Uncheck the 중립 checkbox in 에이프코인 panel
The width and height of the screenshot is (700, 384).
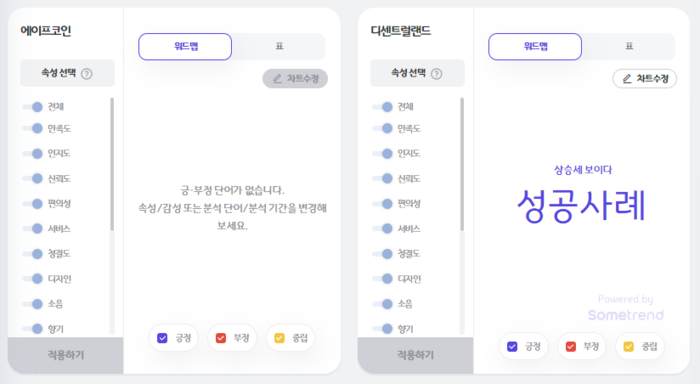pos(279,338)
